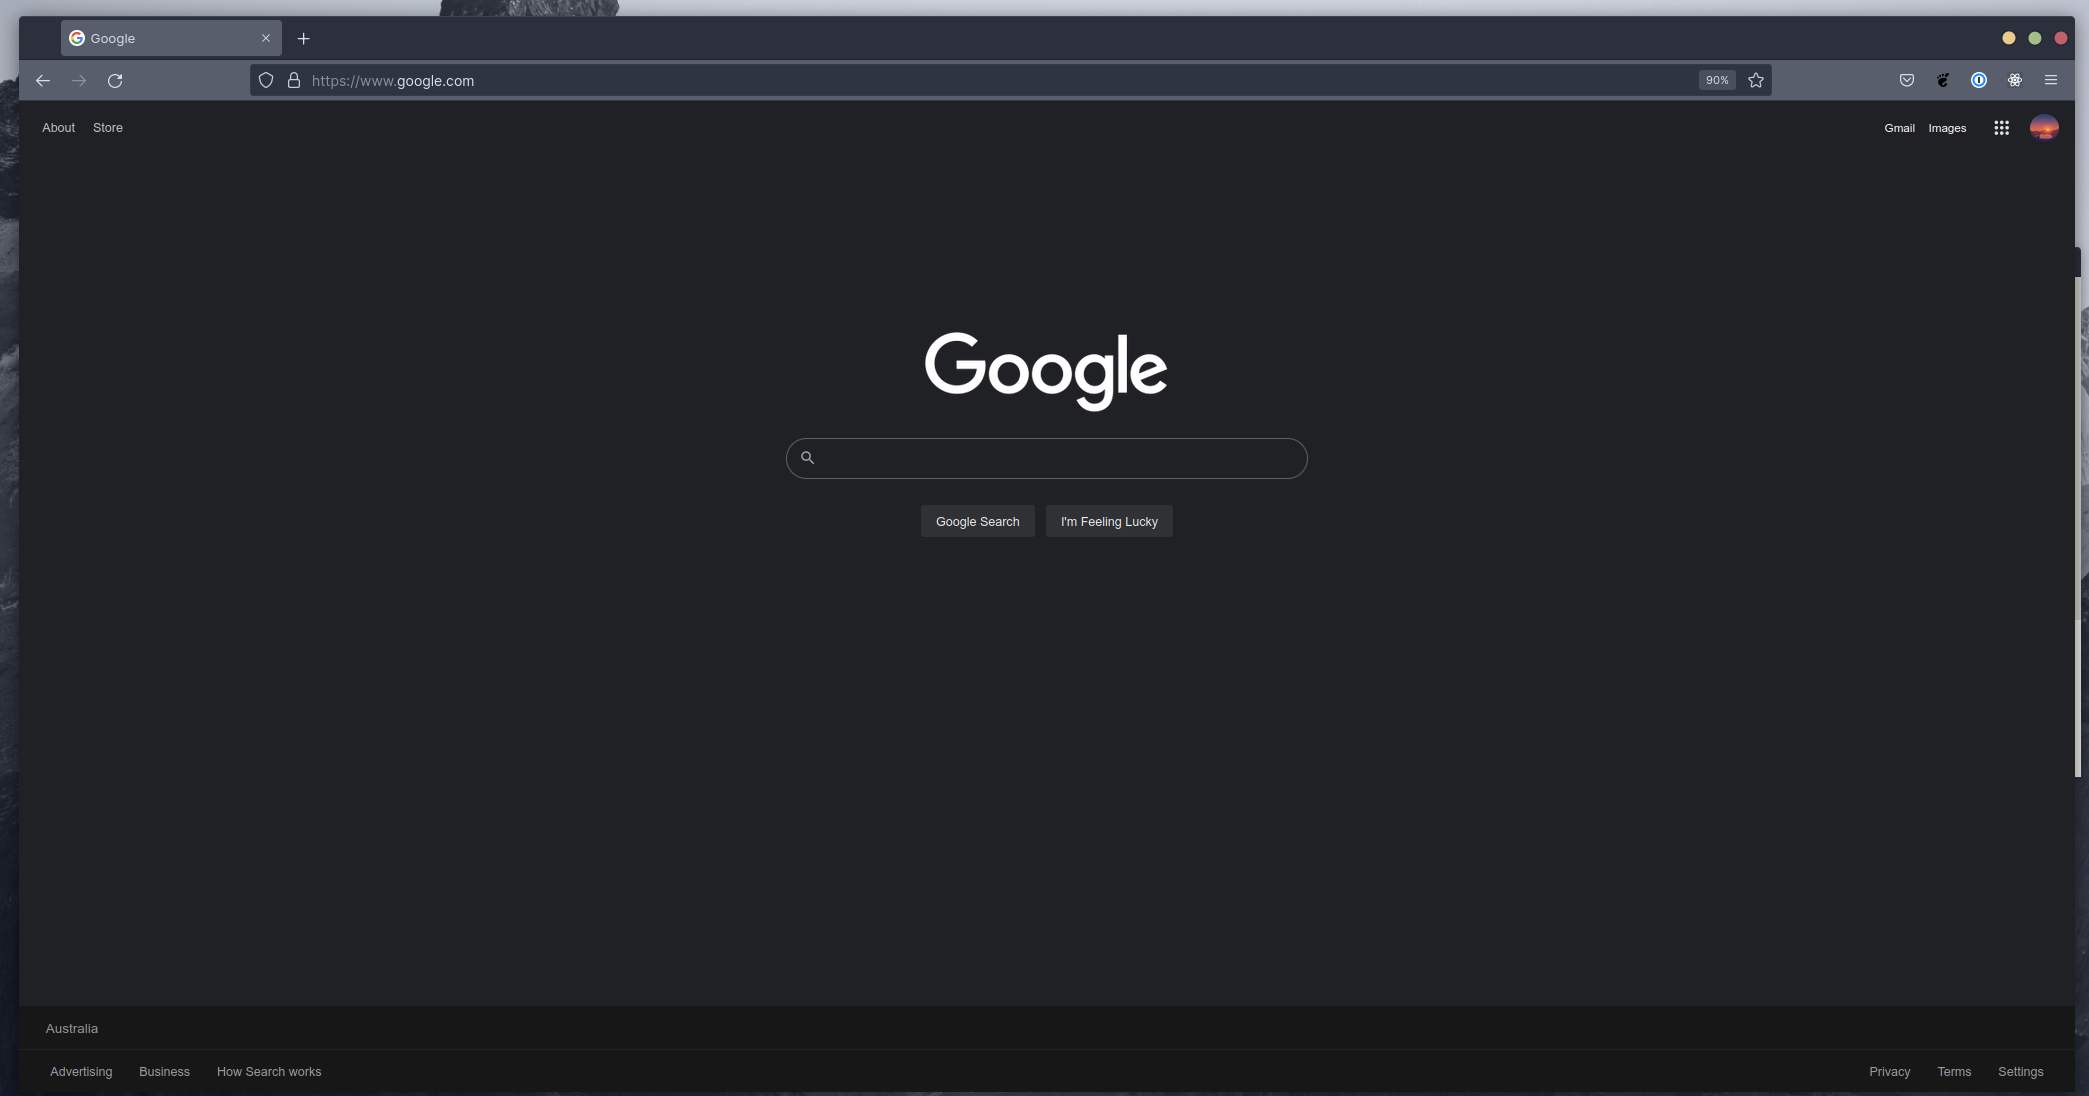Screen dimensions: 2089x1096
Task: Open the Settings link in the footer
Action: [x=2019, y=1071]
